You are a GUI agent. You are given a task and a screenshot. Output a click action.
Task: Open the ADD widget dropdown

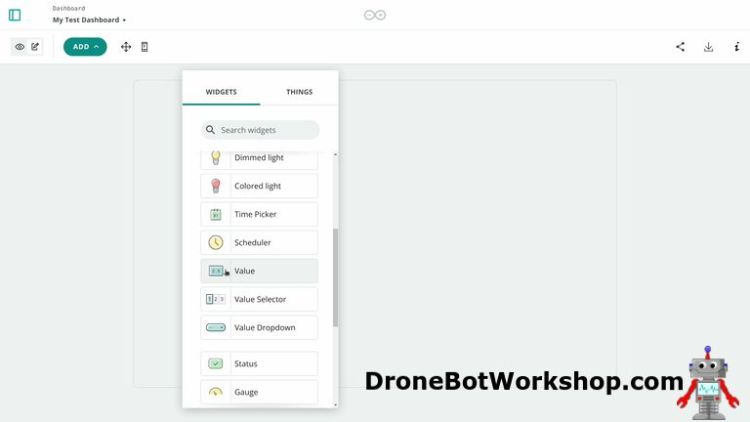coord(85,47)
